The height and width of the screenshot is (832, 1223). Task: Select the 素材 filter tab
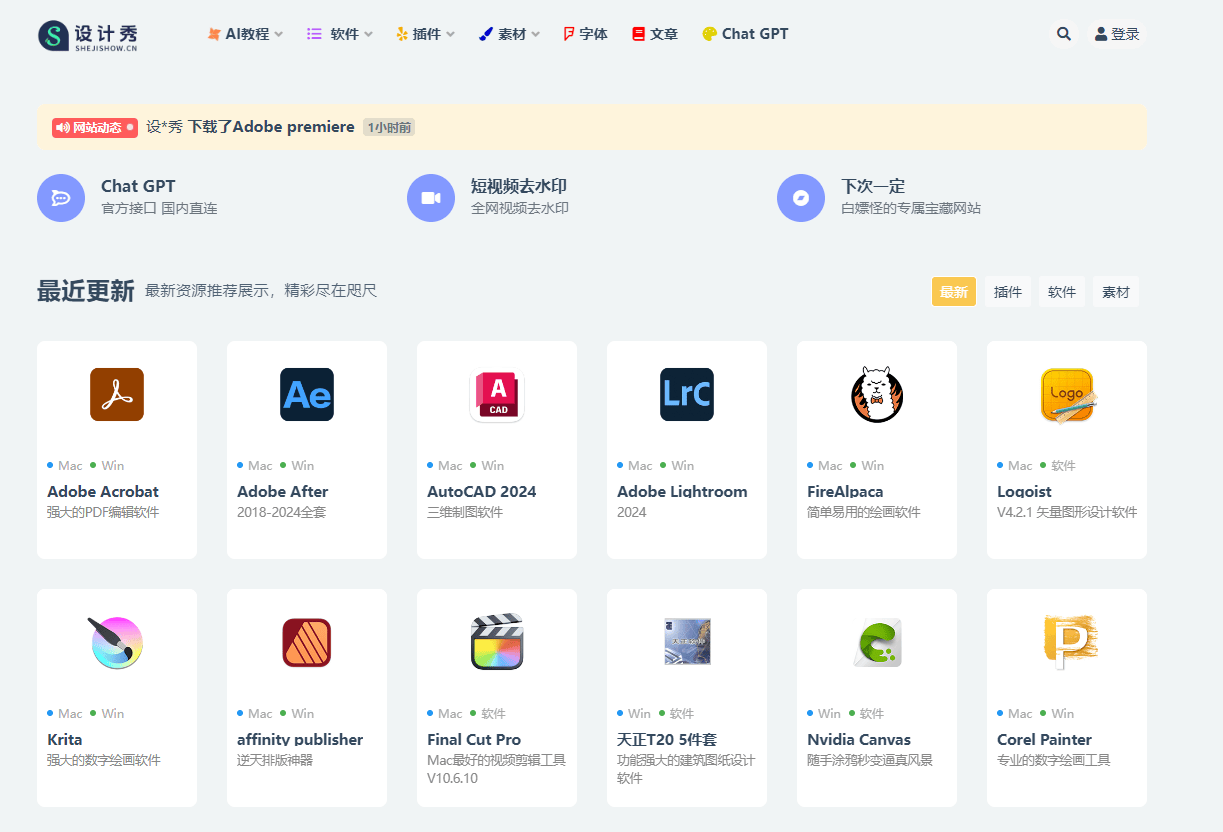(1115, 291)
